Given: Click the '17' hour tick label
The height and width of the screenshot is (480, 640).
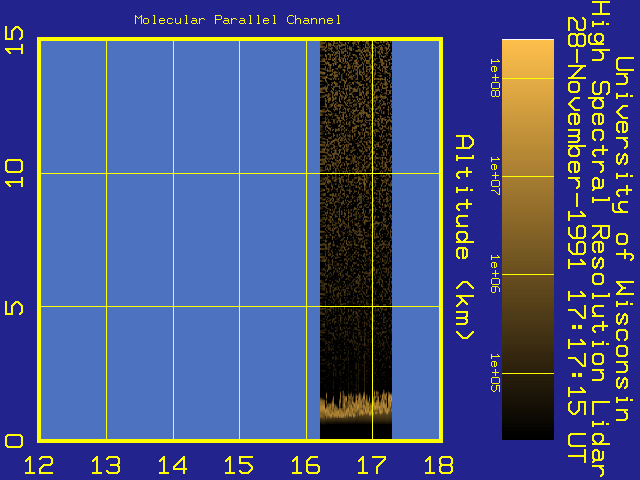Looking at the screenshot, I should [372, 465].
